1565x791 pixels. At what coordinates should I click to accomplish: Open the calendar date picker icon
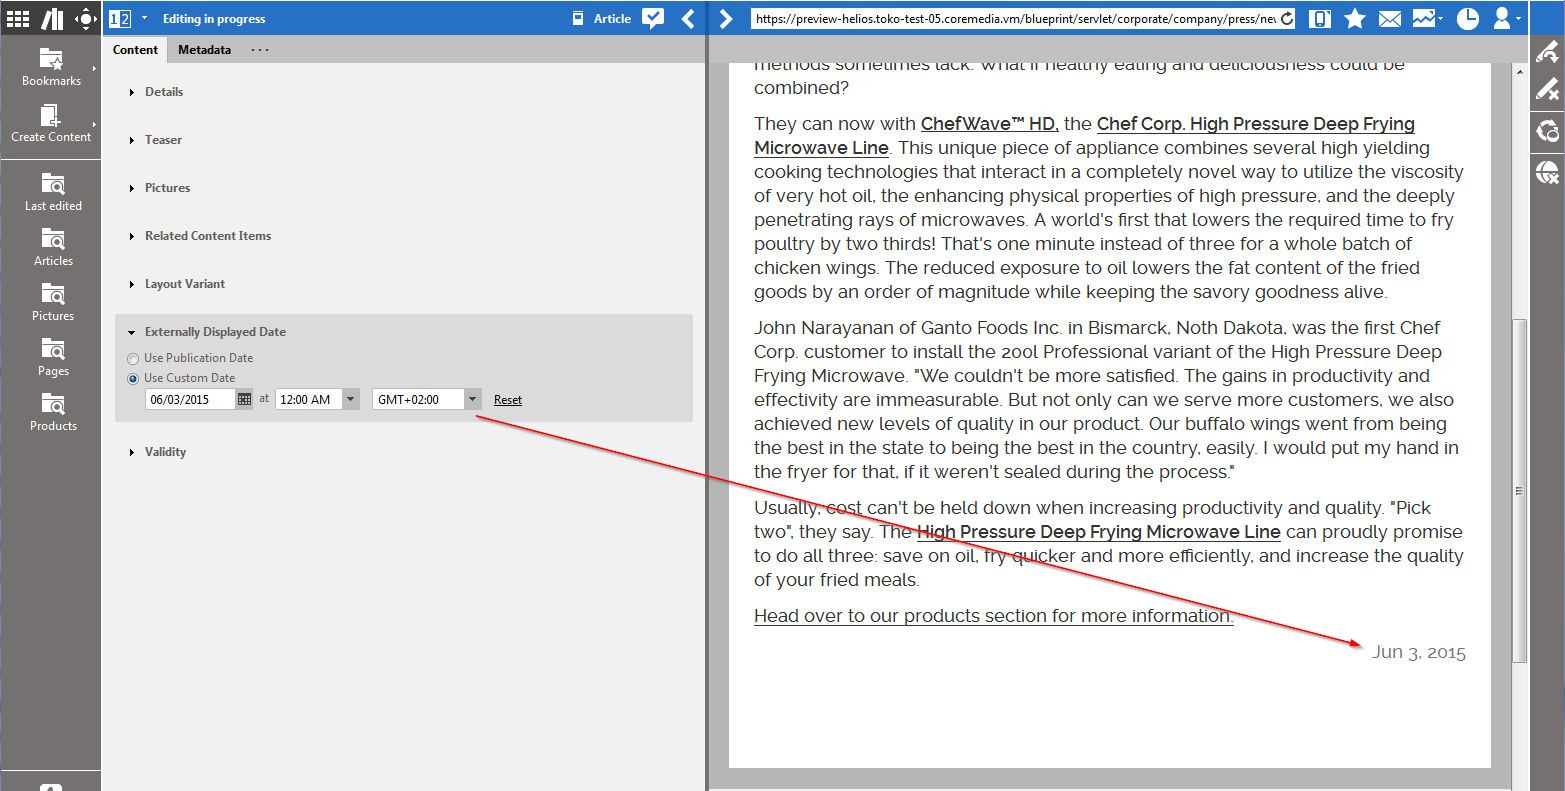tap(244, 399)
